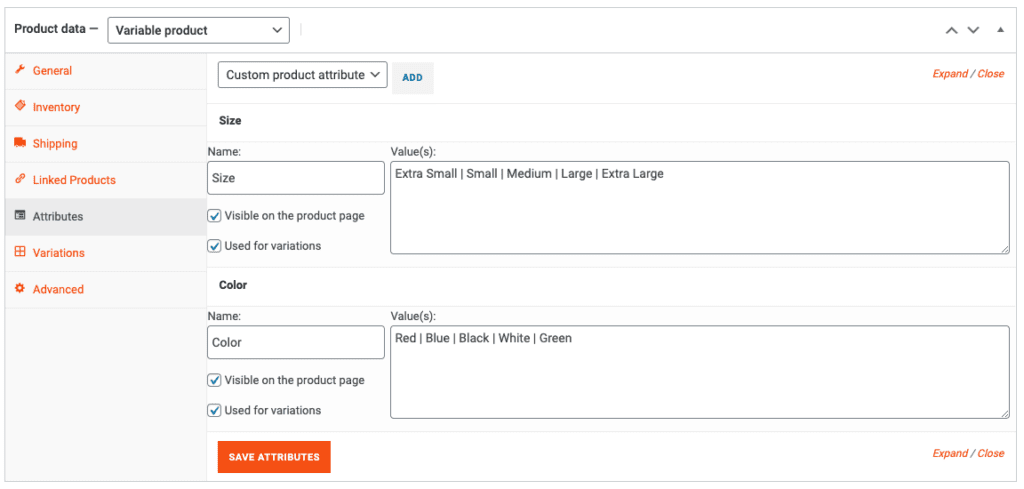Screen dimensions: 1024x489
Task: Select the Attributes tab
Action: tap(106, 217)
